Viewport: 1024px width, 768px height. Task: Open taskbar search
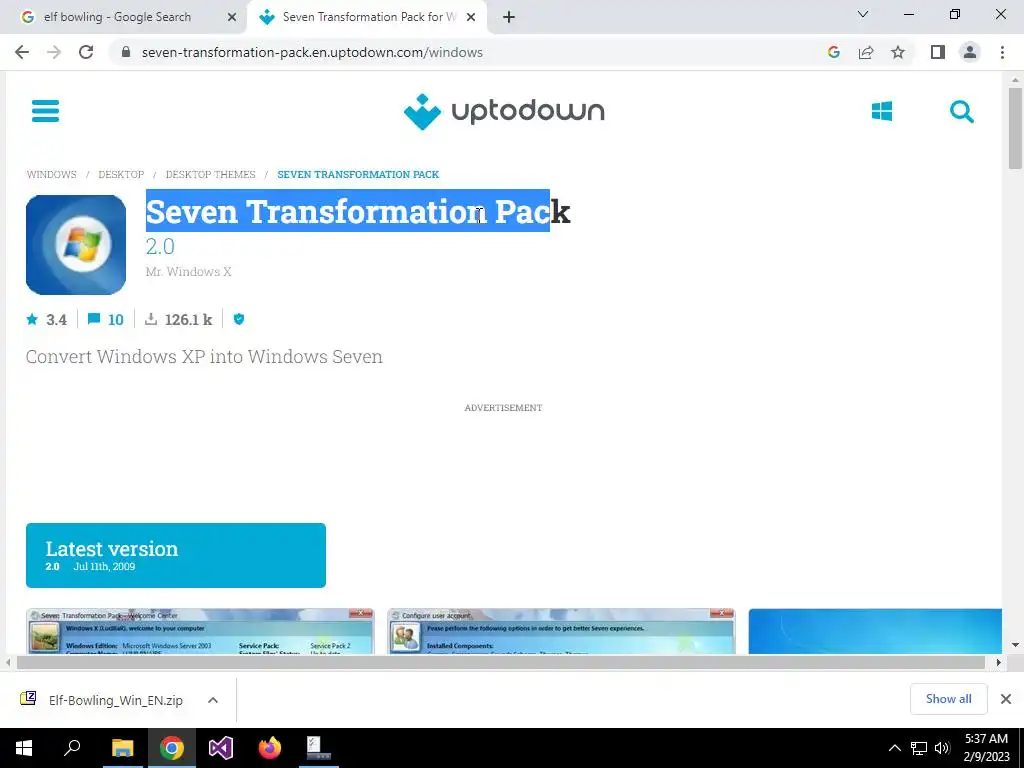[72, 748]
